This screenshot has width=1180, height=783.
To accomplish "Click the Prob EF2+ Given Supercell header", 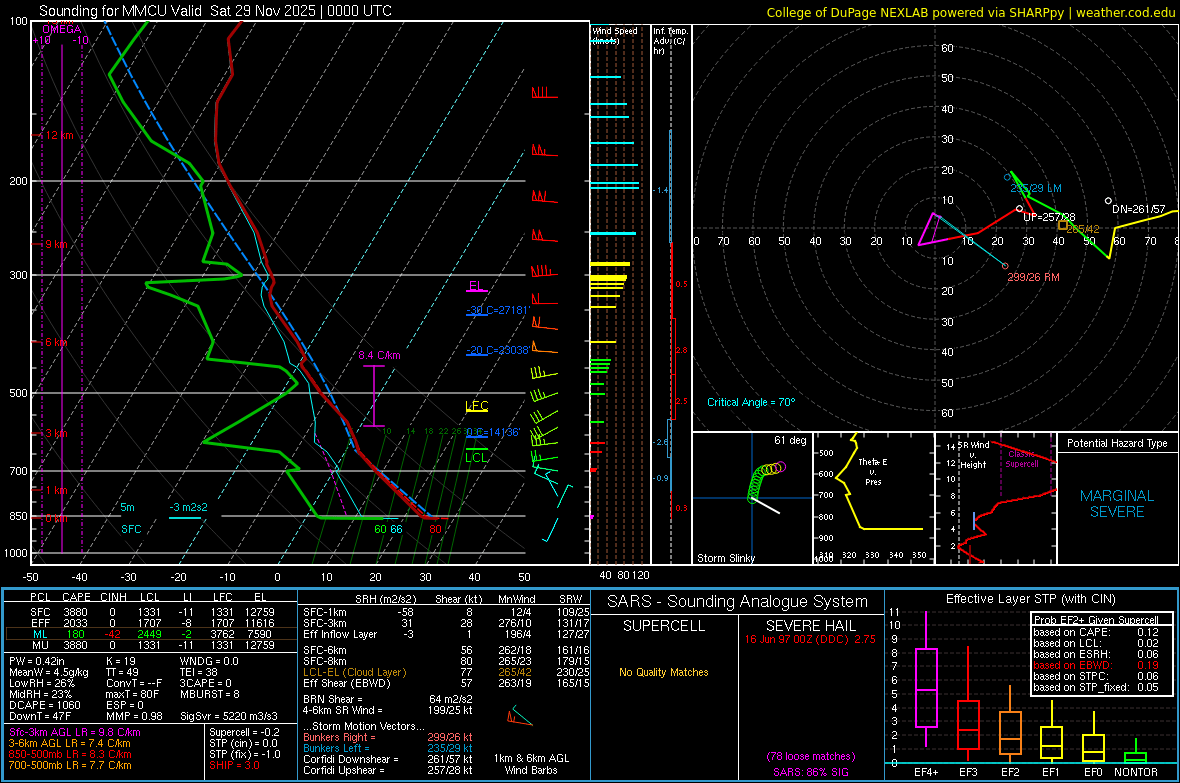I will [1096, 620].
